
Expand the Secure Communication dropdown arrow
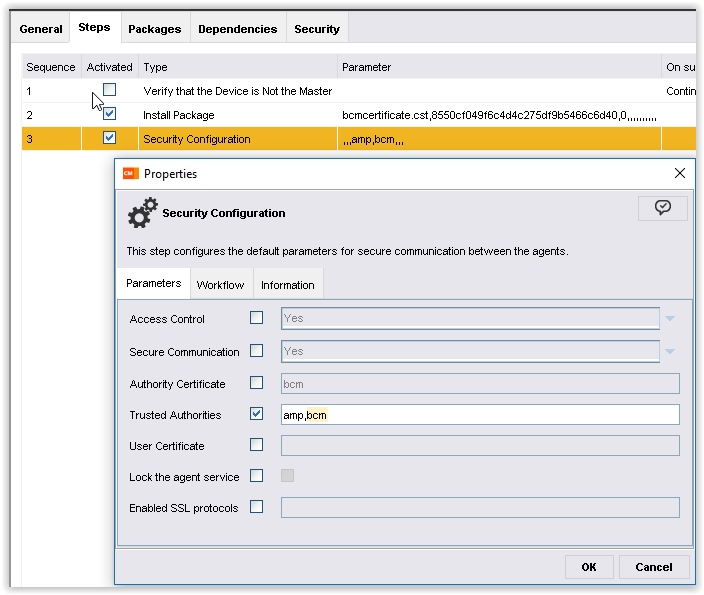(670, 352)
